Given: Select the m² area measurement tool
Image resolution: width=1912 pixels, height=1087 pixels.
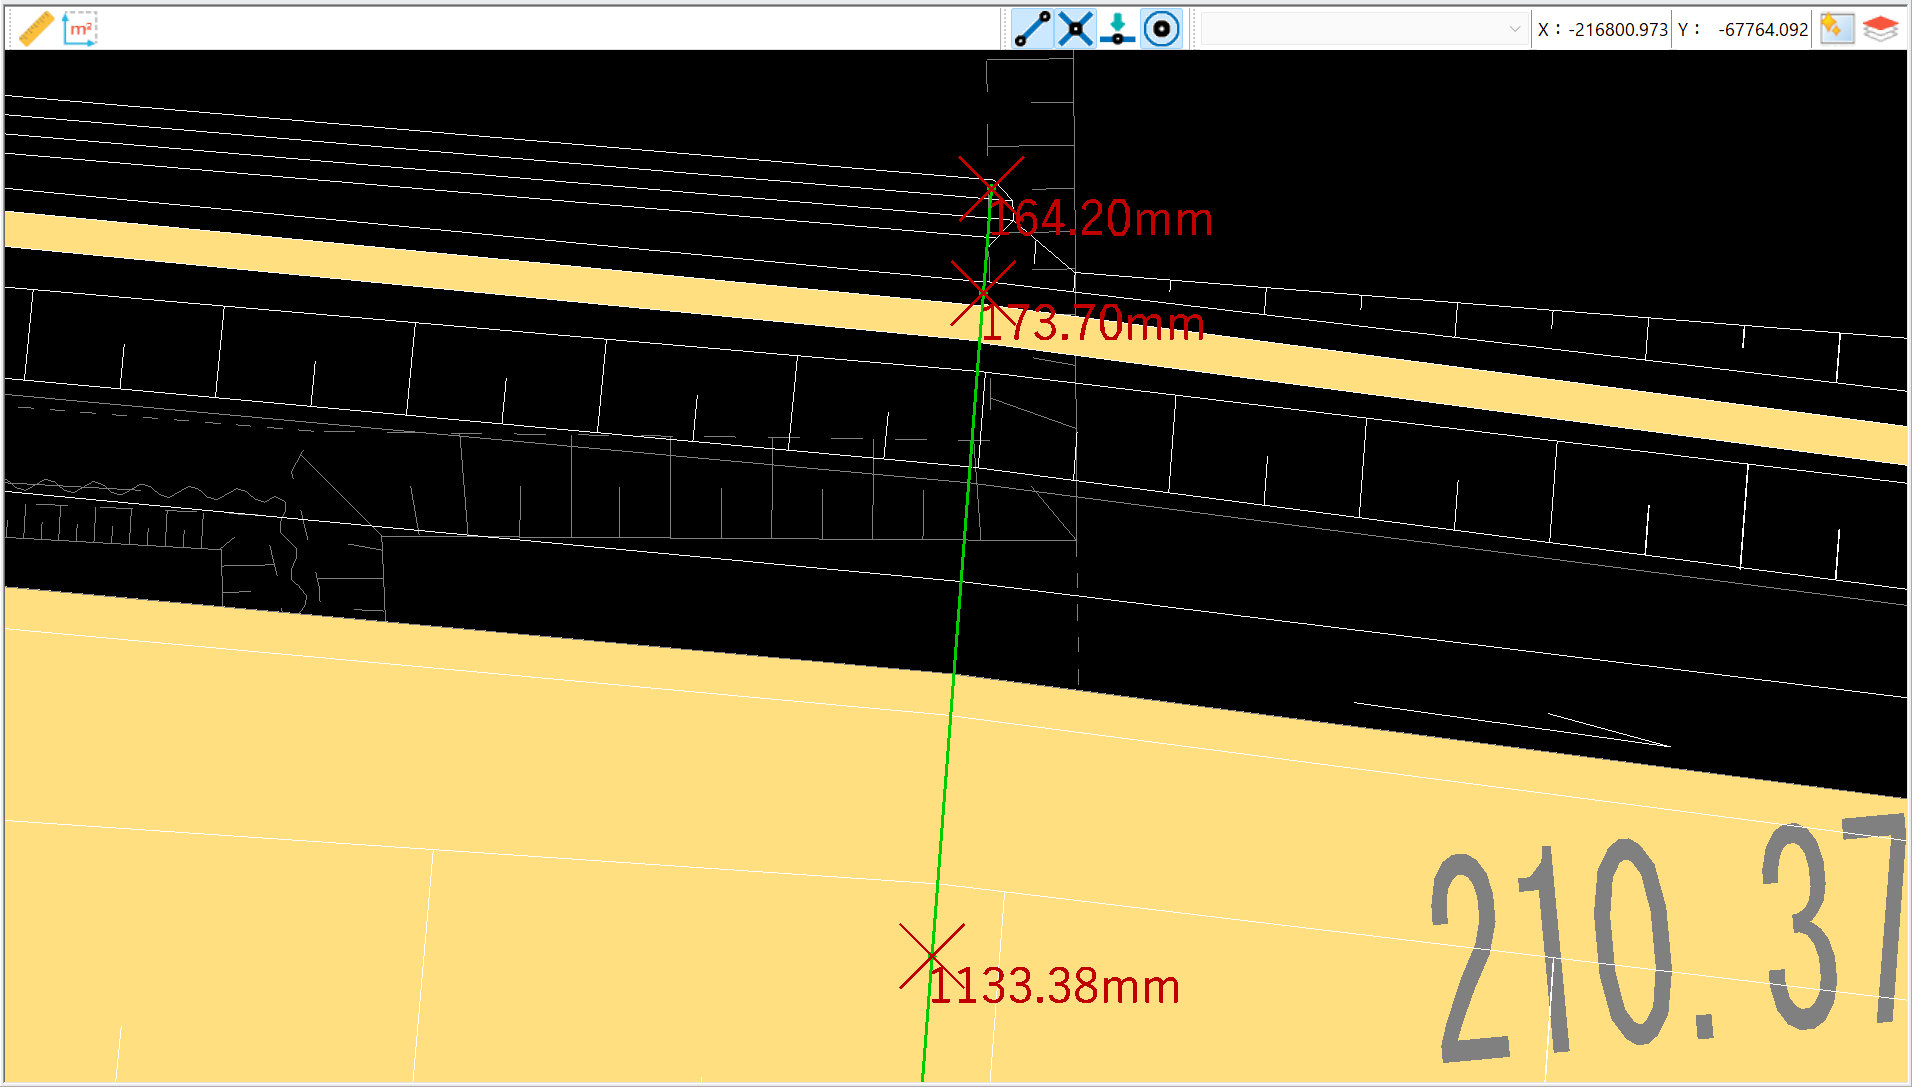Looking at the screenshot, I should click(x=80, y=29).
